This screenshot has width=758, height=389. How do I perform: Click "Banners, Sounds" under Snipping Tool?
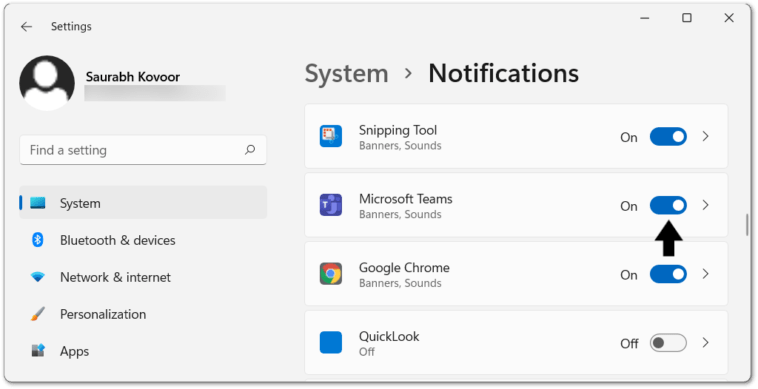pos(400,145)
